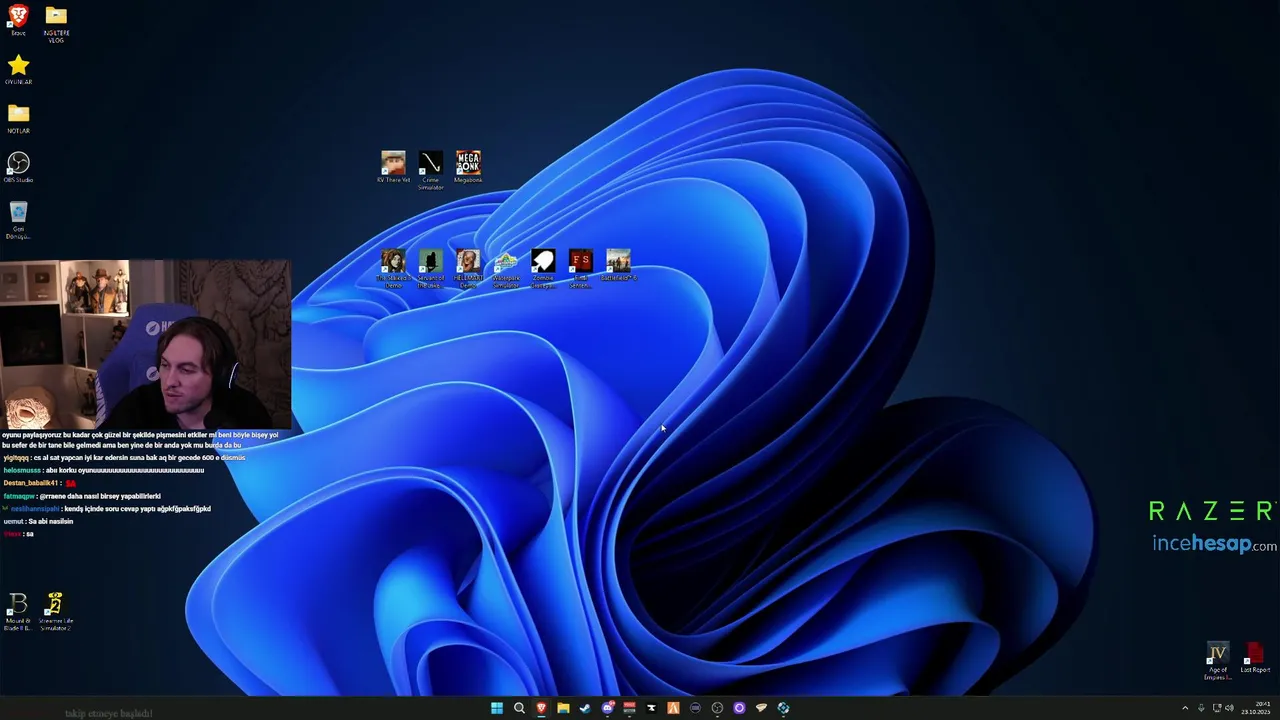This screenshot has width=1280, height=720.
Task: Select the Crime Simulator desktop shortcut
Action: tap(430, 170)
